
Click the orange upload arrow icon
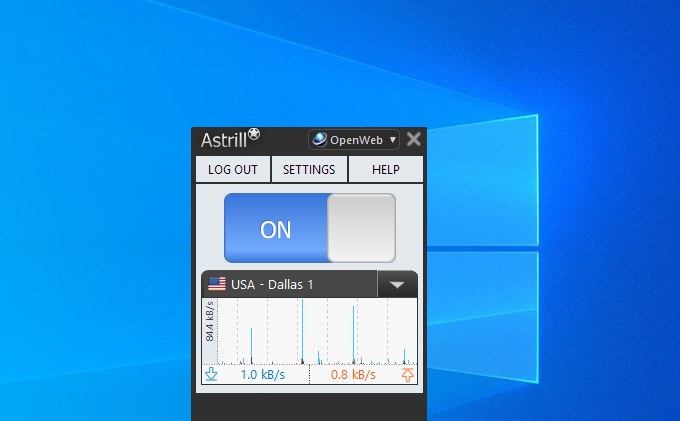tap(407, 375)
